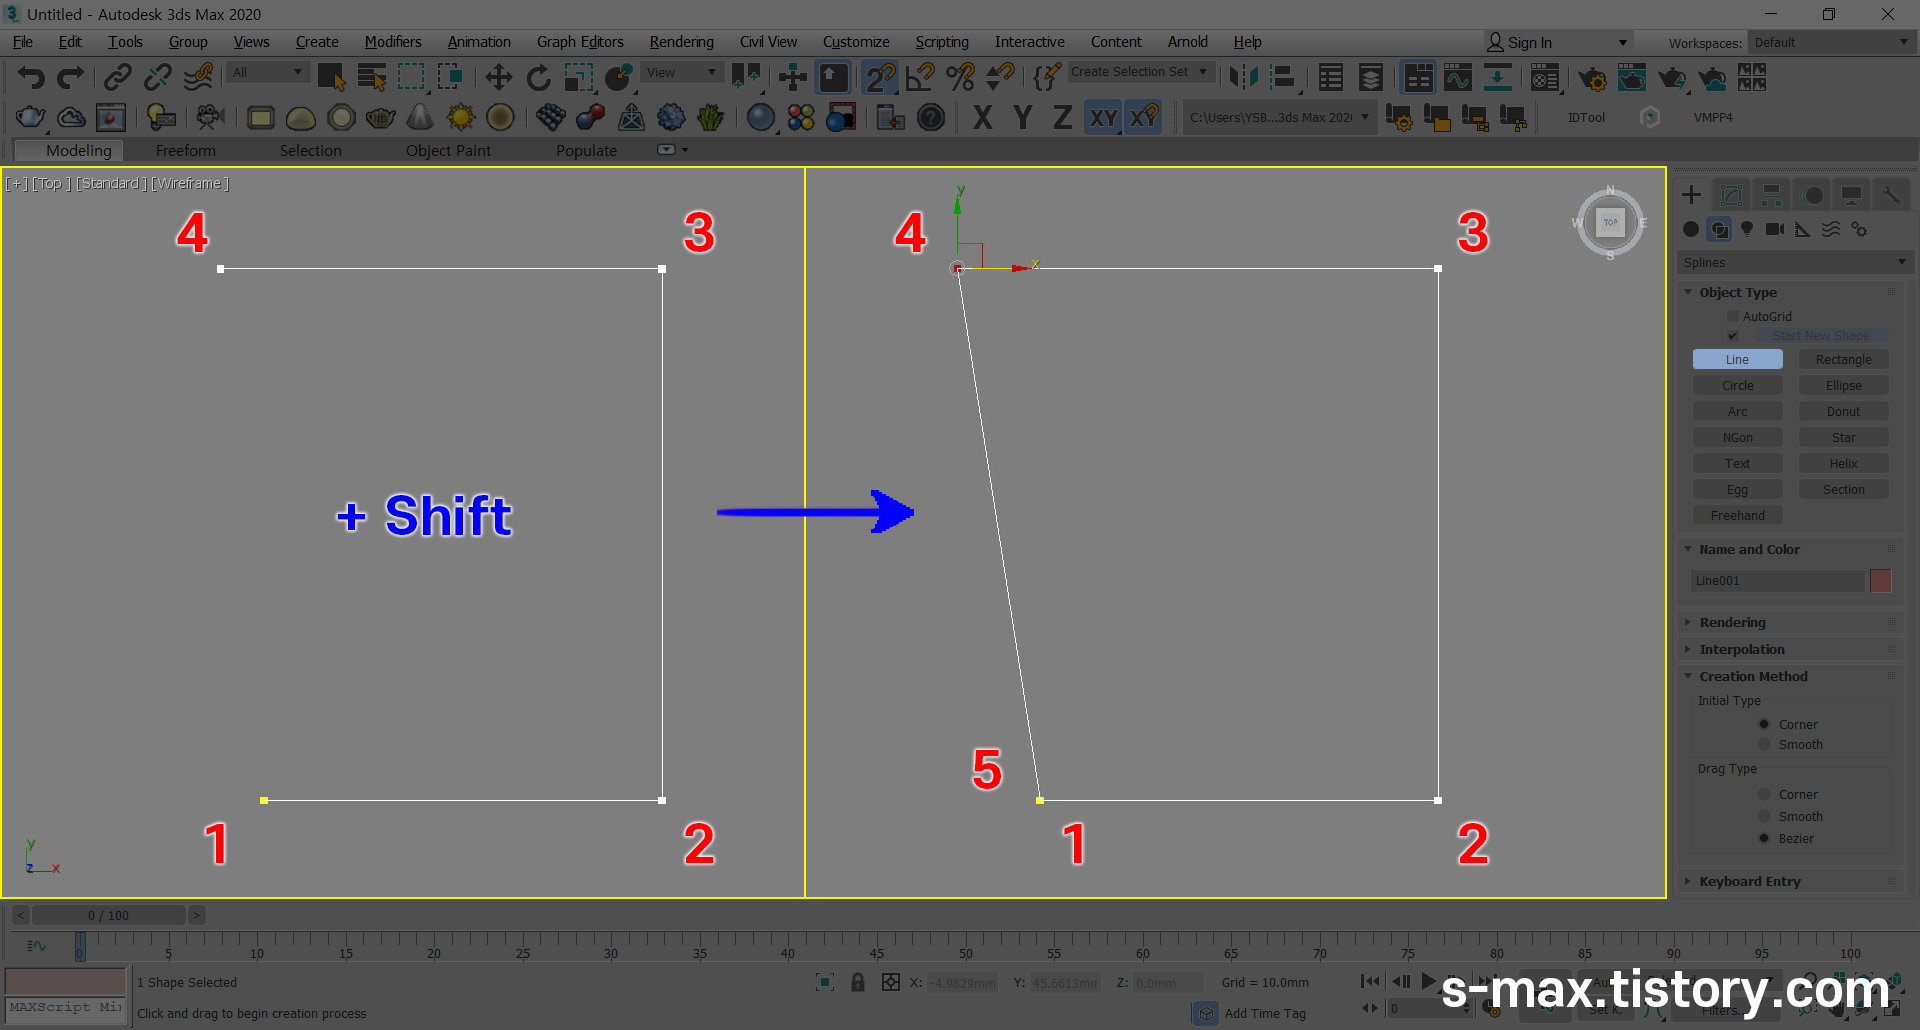Open the Line001 object color swatch
The width and height of the screenshot is (1920, 1030).
point(1881,580)
